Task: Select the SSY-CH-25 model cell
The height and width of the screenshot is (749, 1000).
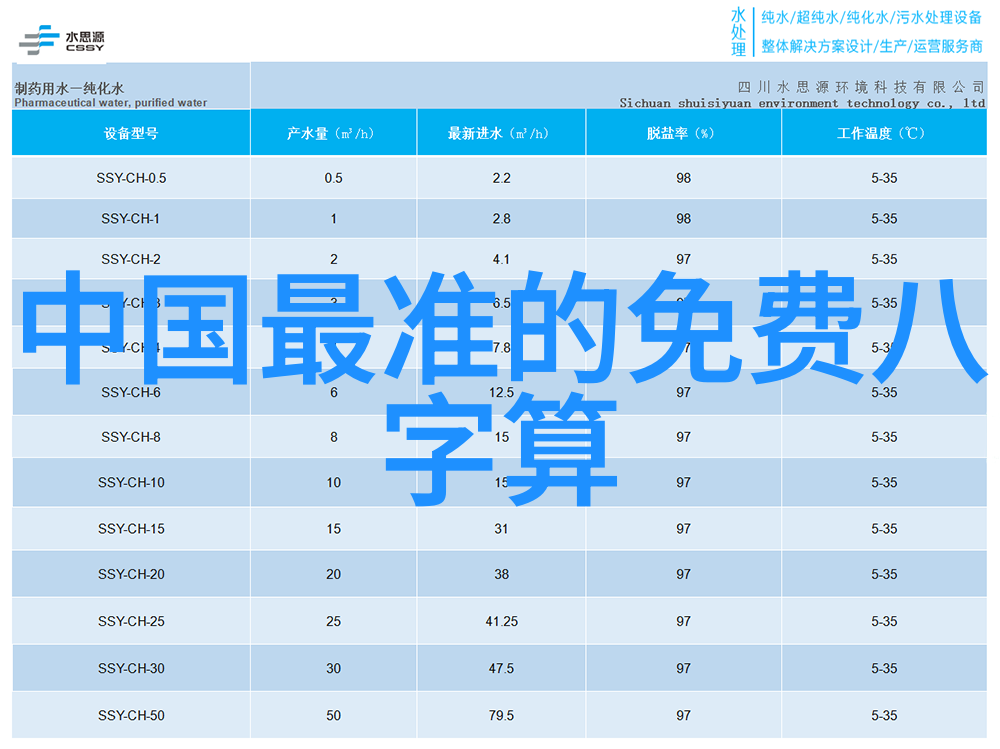Action: (131, 621)
